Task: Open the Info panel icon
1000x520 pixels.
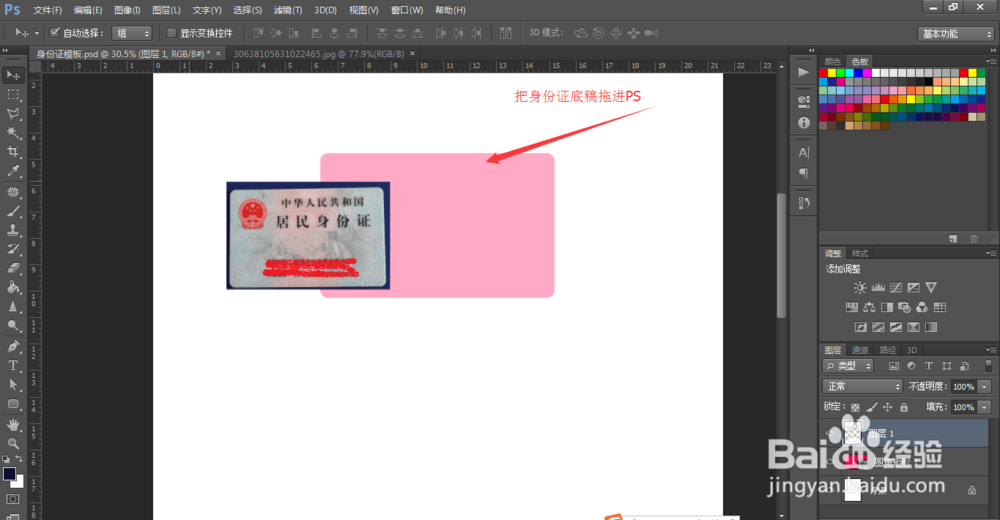Action: click(804, 123)
